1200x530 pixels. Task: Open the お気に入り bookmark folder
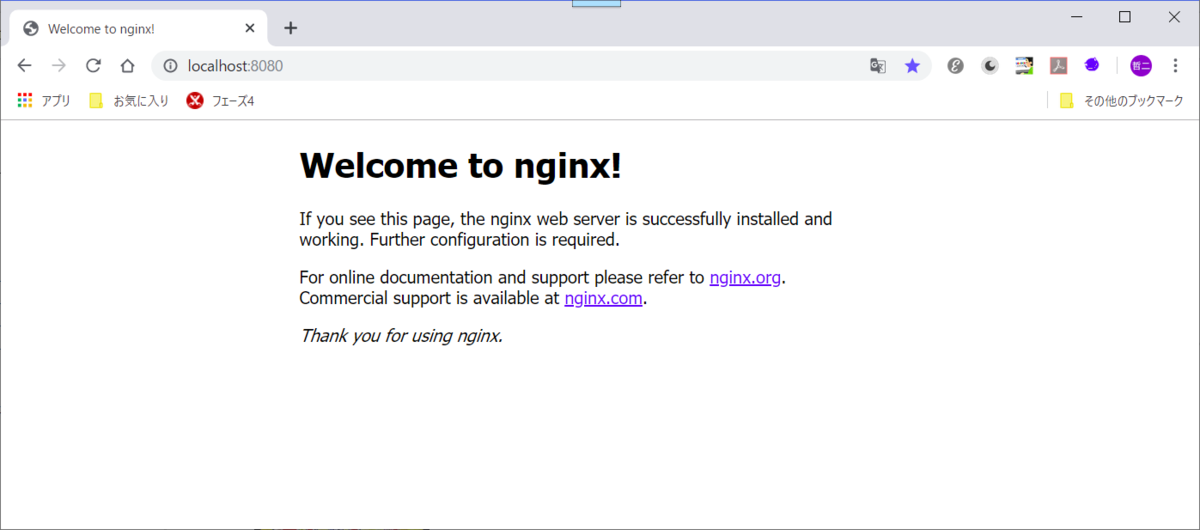pyautogui.click(x=129, y=100)
